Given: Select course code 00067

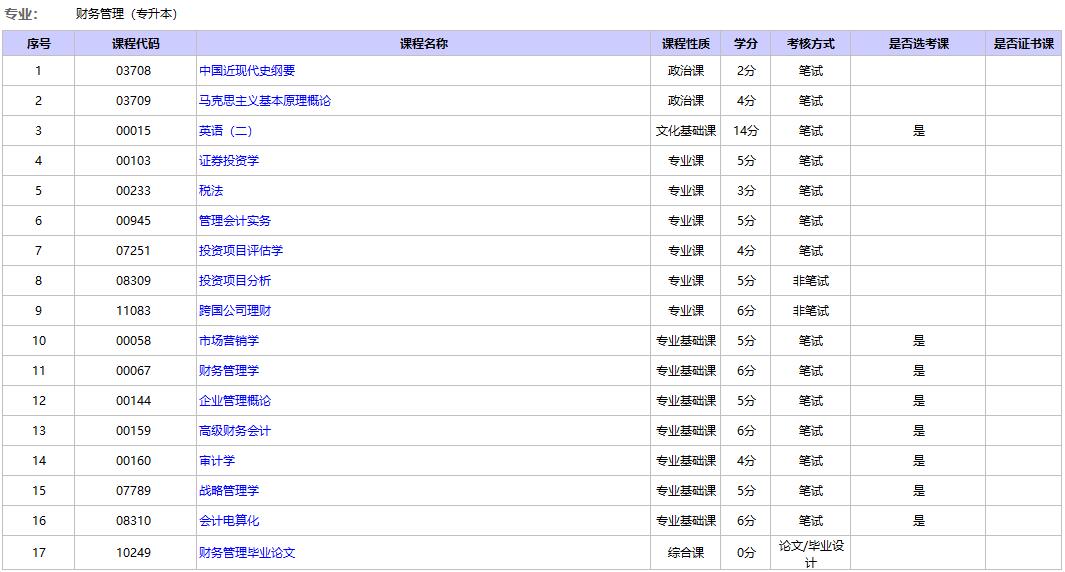Looking at the screenshot, I should (x=134, y=370).
